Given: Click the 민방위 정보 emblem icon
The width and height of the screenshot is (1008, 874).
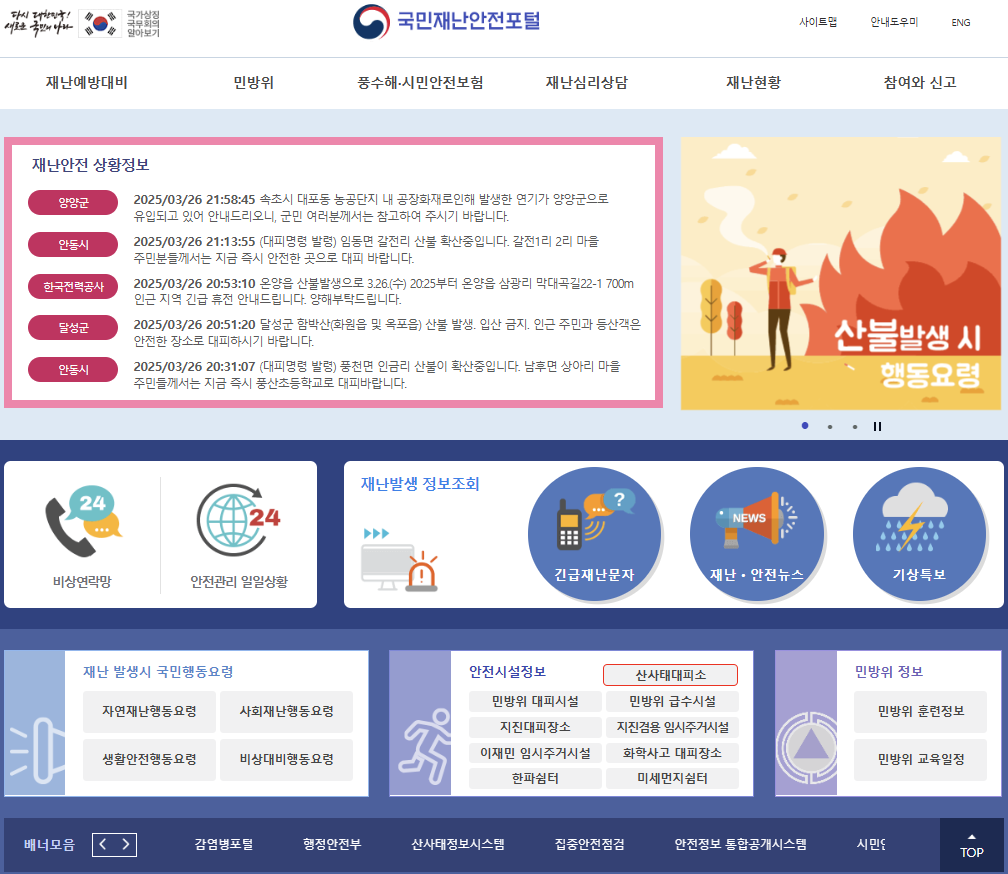Looking at the screenshot, I should (808, 745).
